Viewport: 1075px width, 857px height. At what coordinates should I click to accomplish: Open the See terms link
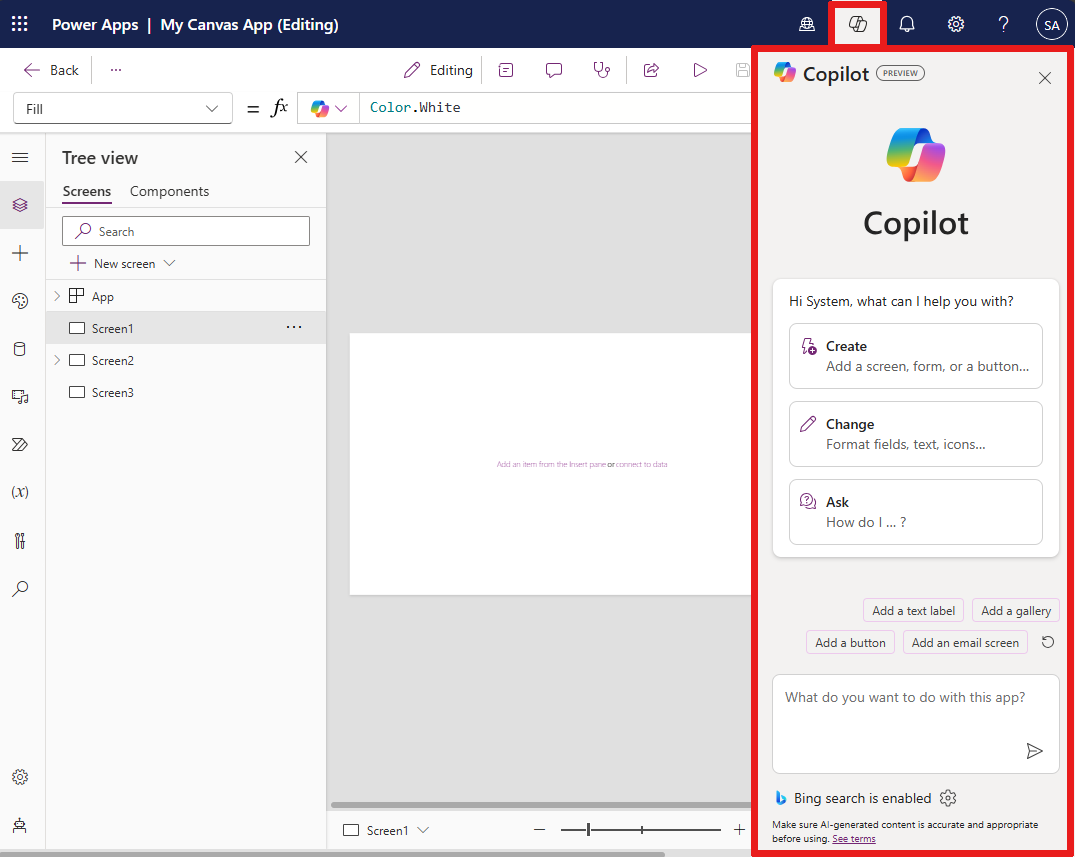pos(853,839)
